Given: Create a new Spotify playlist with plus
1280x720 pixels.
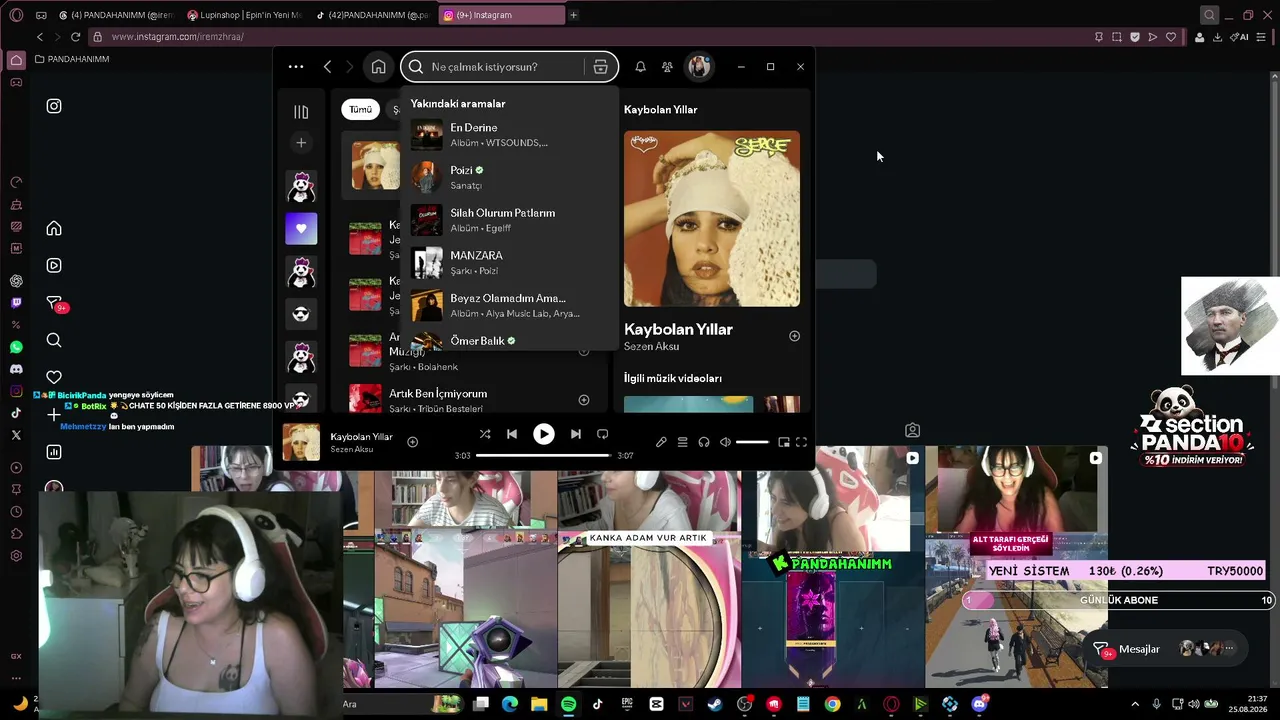Looking at the screenshot, I should click(301, 143).
